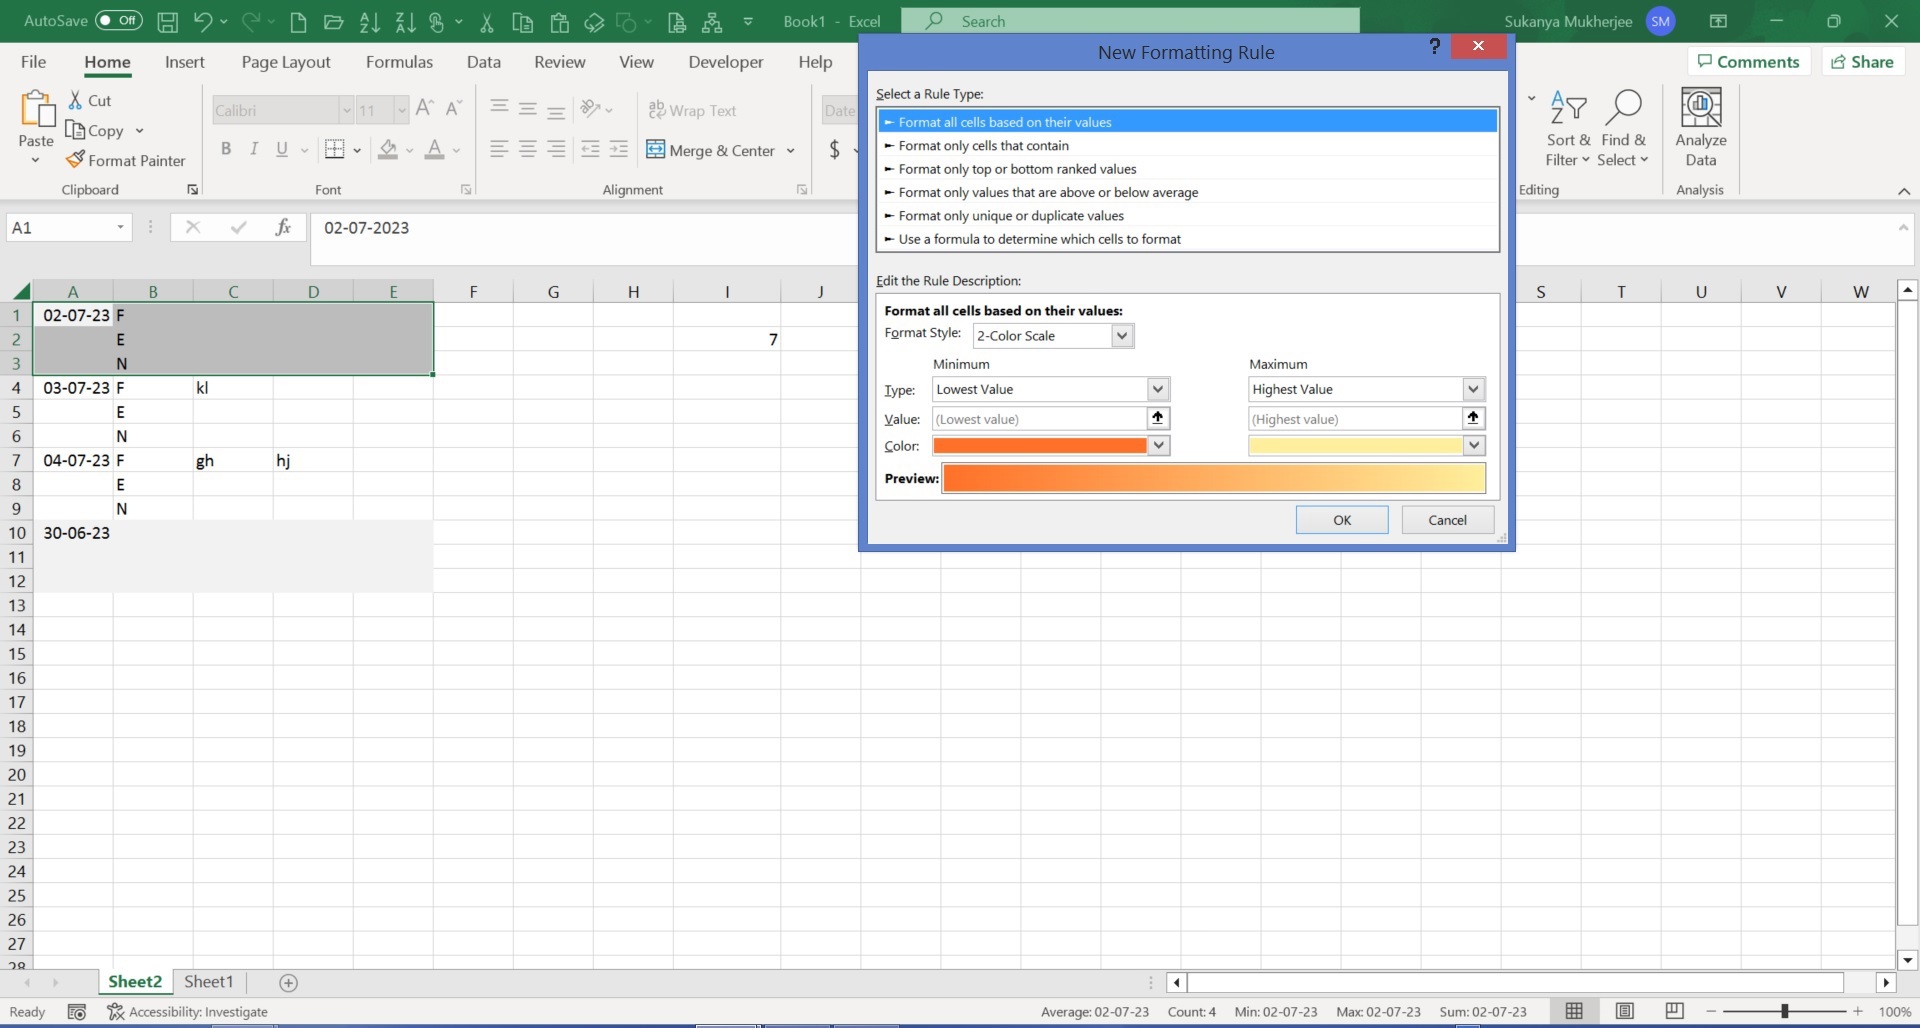This screenshot has width=1920, height=1028.
Task: Click Sort A to Z icon
Action: [370, 21]
